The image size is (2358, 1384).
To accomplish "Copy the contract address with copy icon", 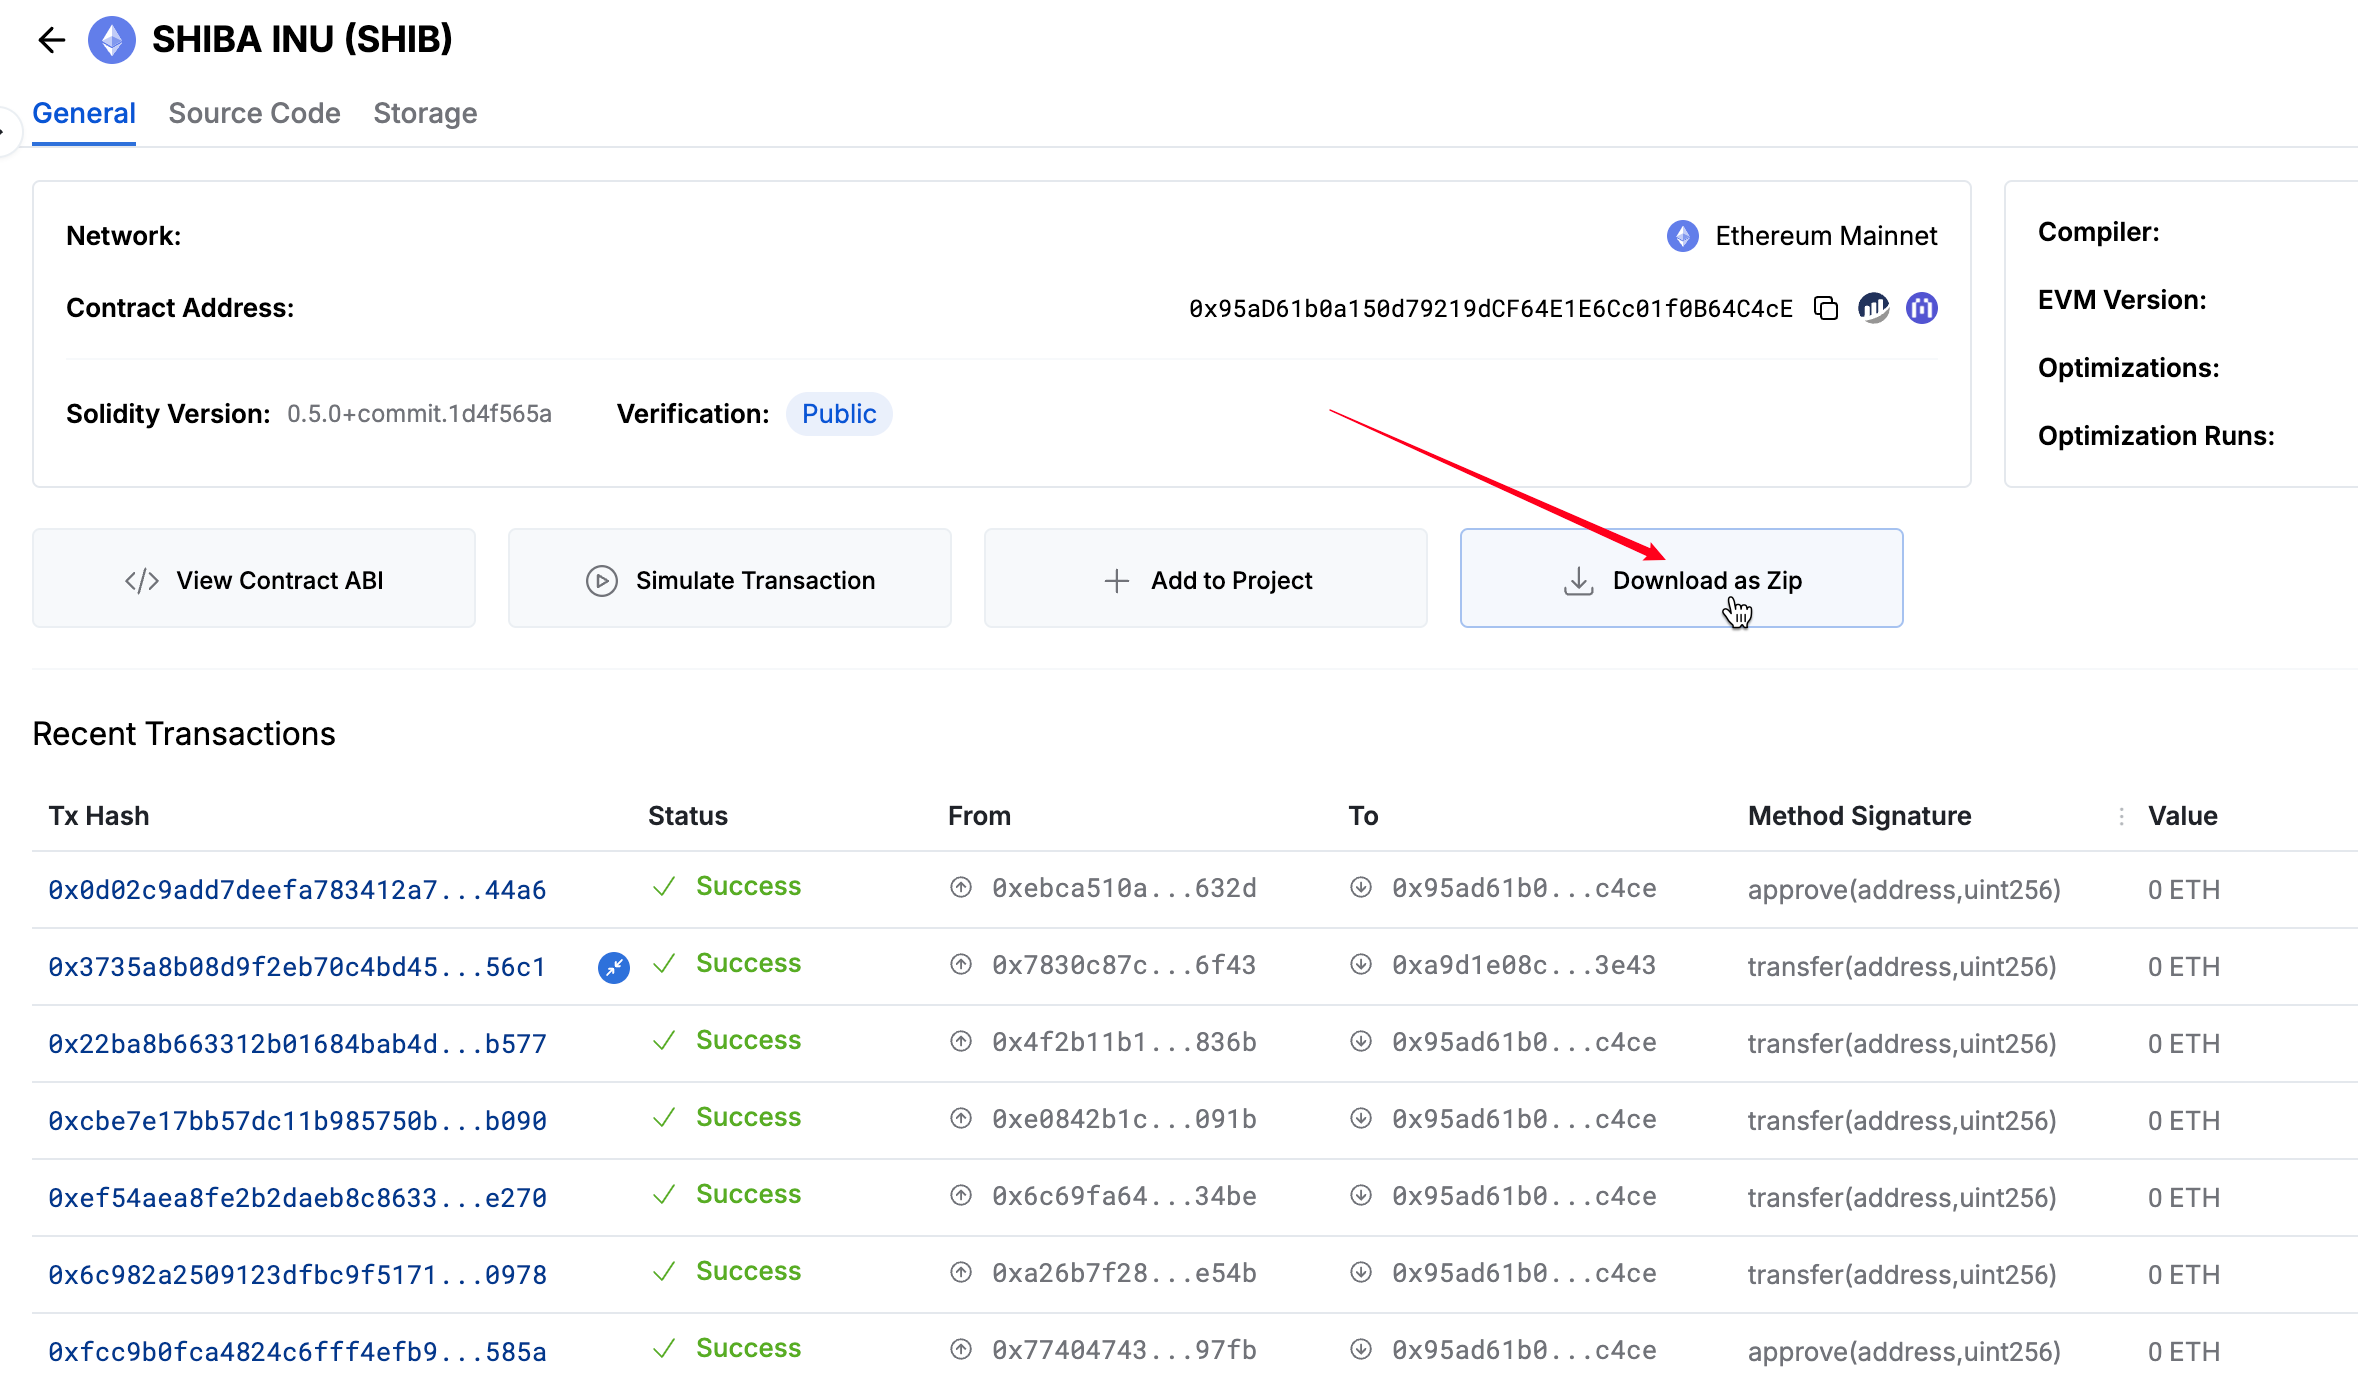I will [1826, 308].
